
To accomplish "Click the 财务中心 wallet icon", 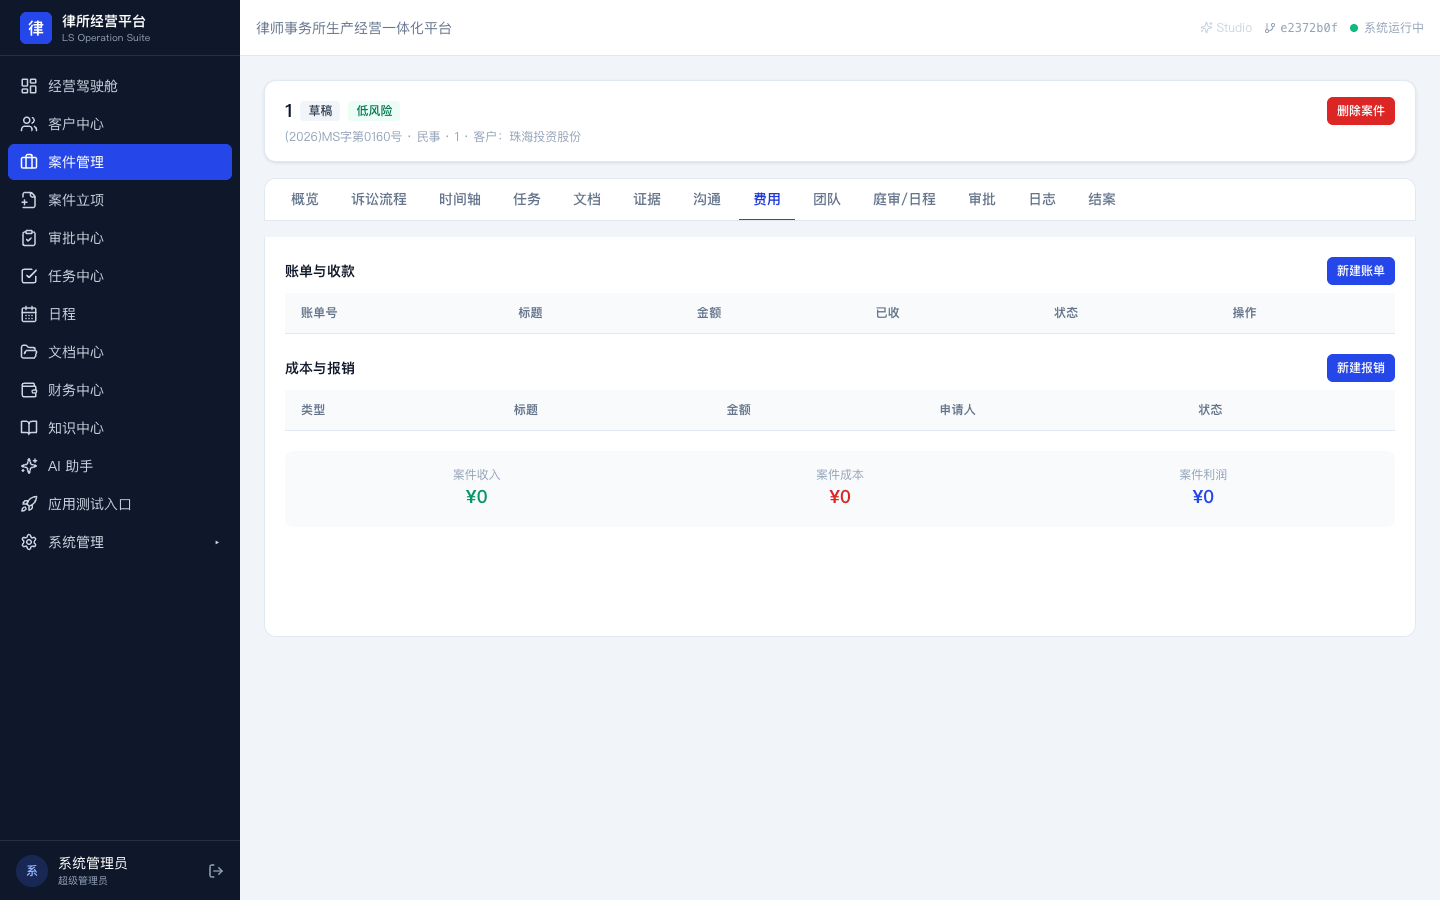I will pyautogui.click(x=29, y=390).
